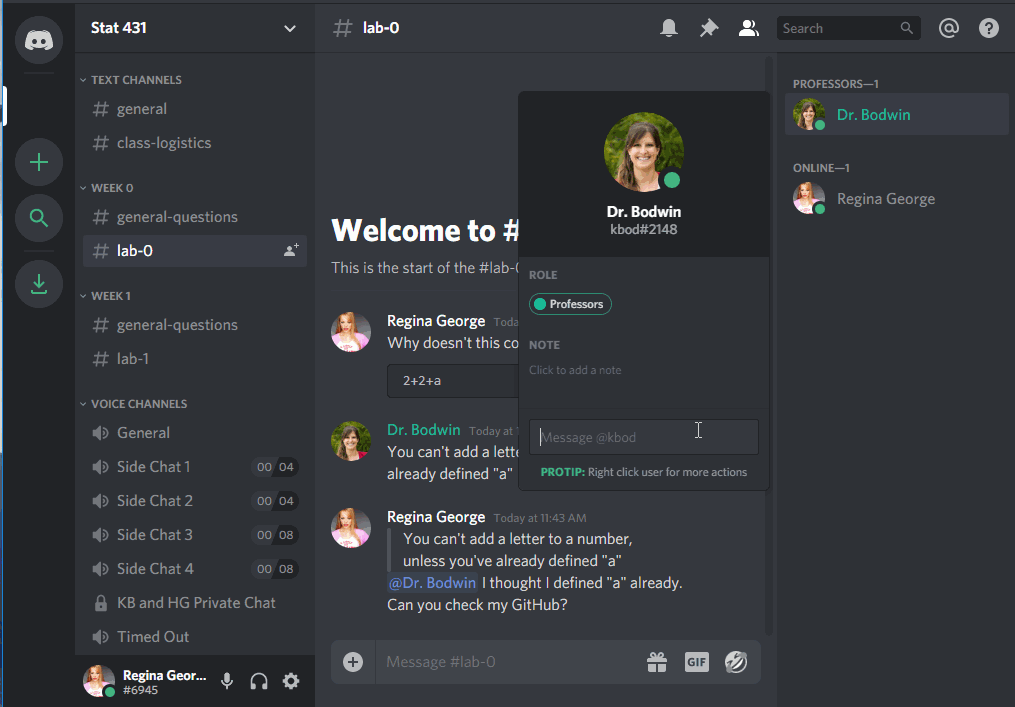
Task: Click the Message @kbod input field
Action: click(x=643, y=436)
